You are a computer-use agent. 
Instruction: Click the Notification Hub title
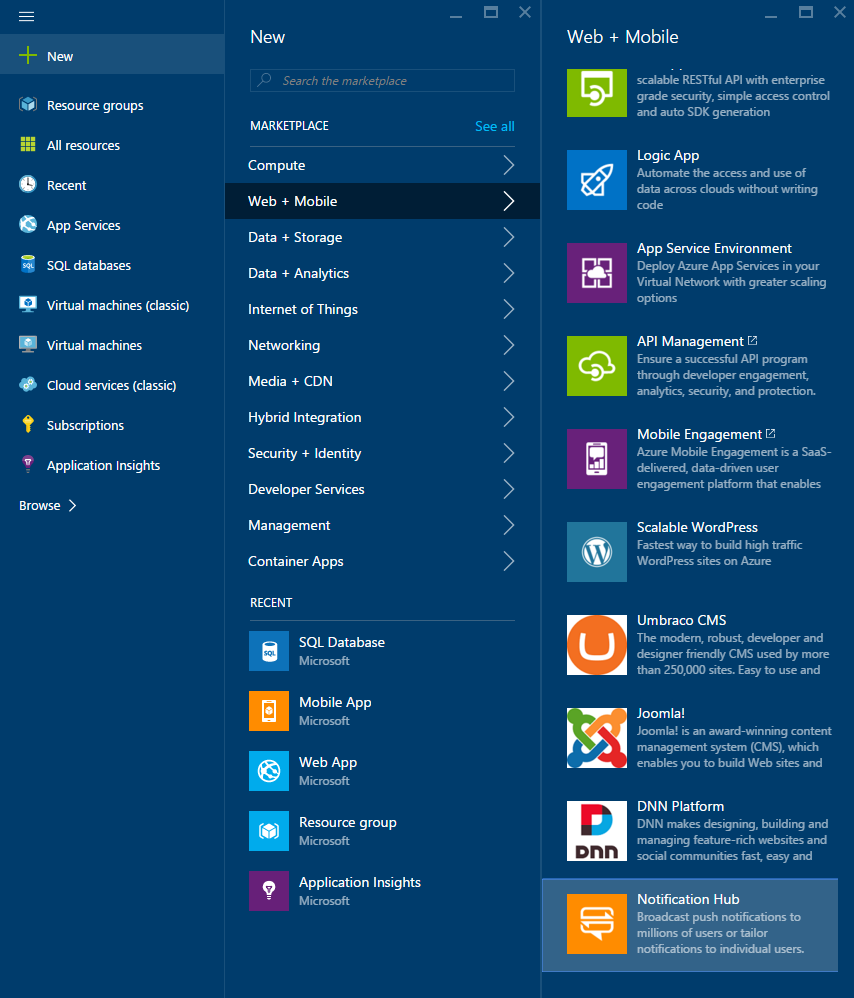688,899
